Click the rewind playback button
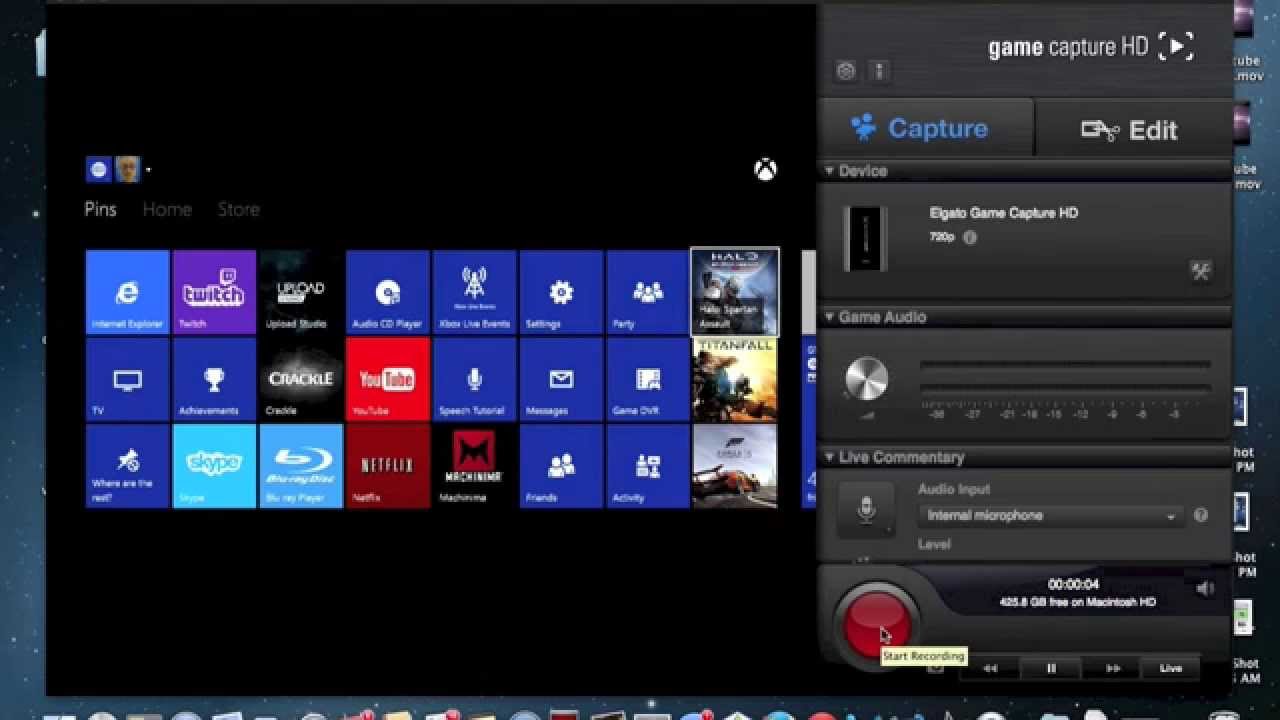The image size is (1280, 720). [990, 668]
